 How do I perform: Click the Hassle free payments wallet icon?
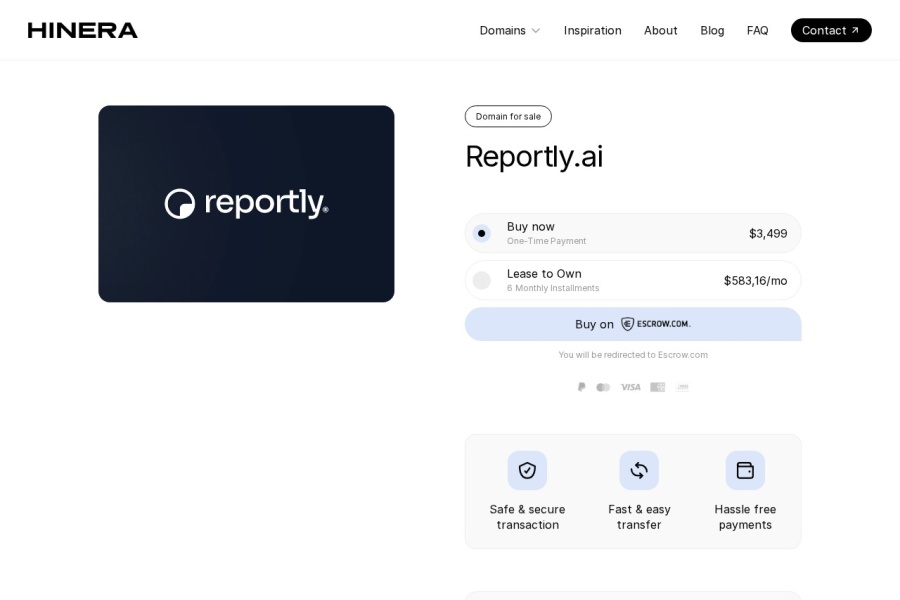(x=745, y=471)
